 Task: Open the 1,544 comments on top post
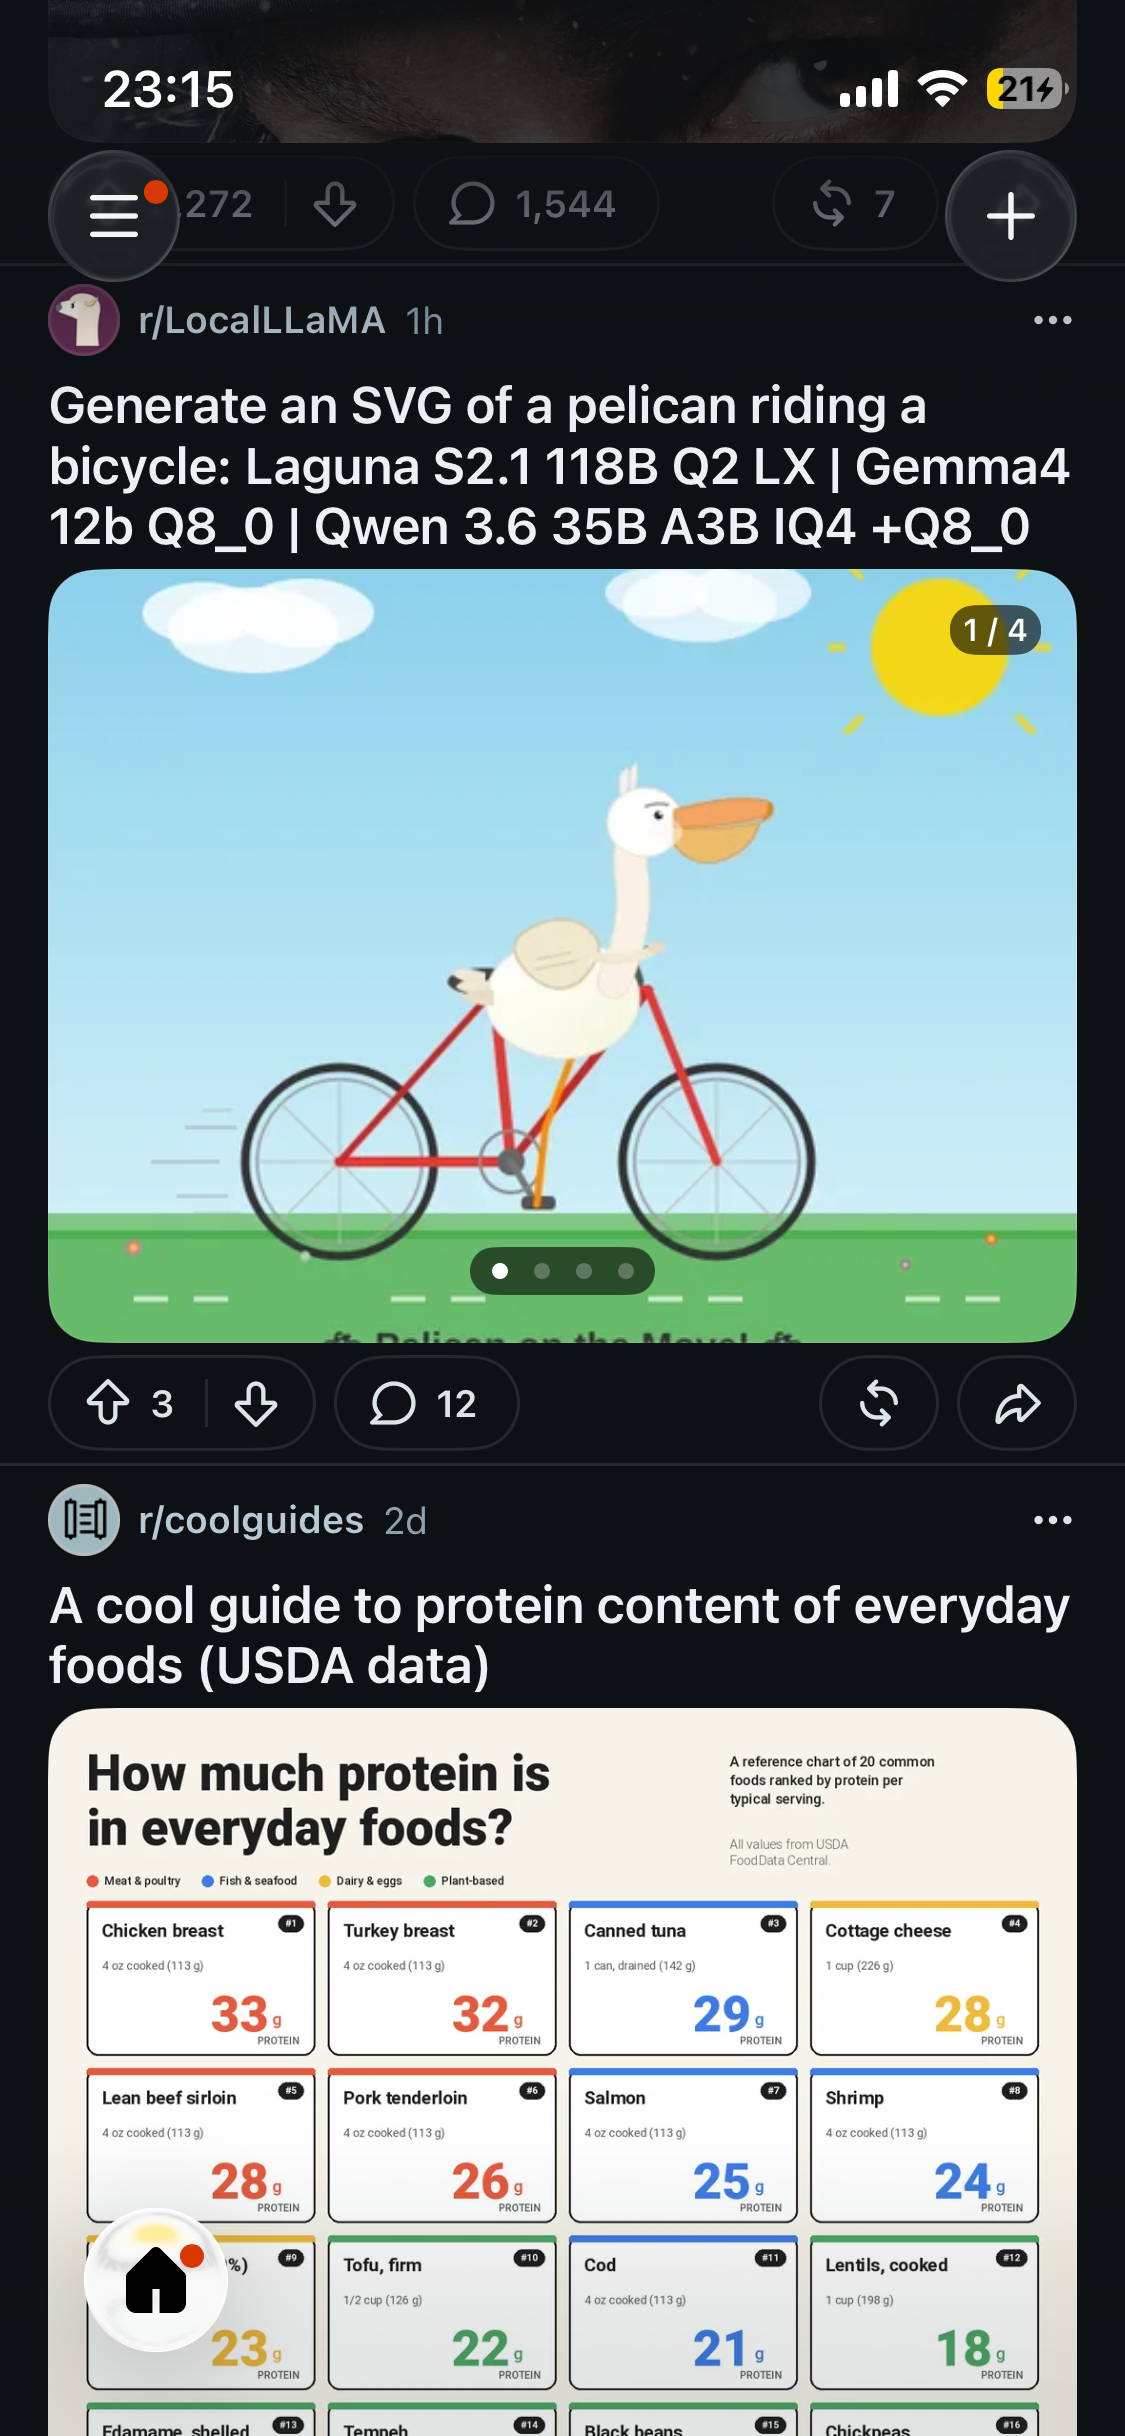536,204
